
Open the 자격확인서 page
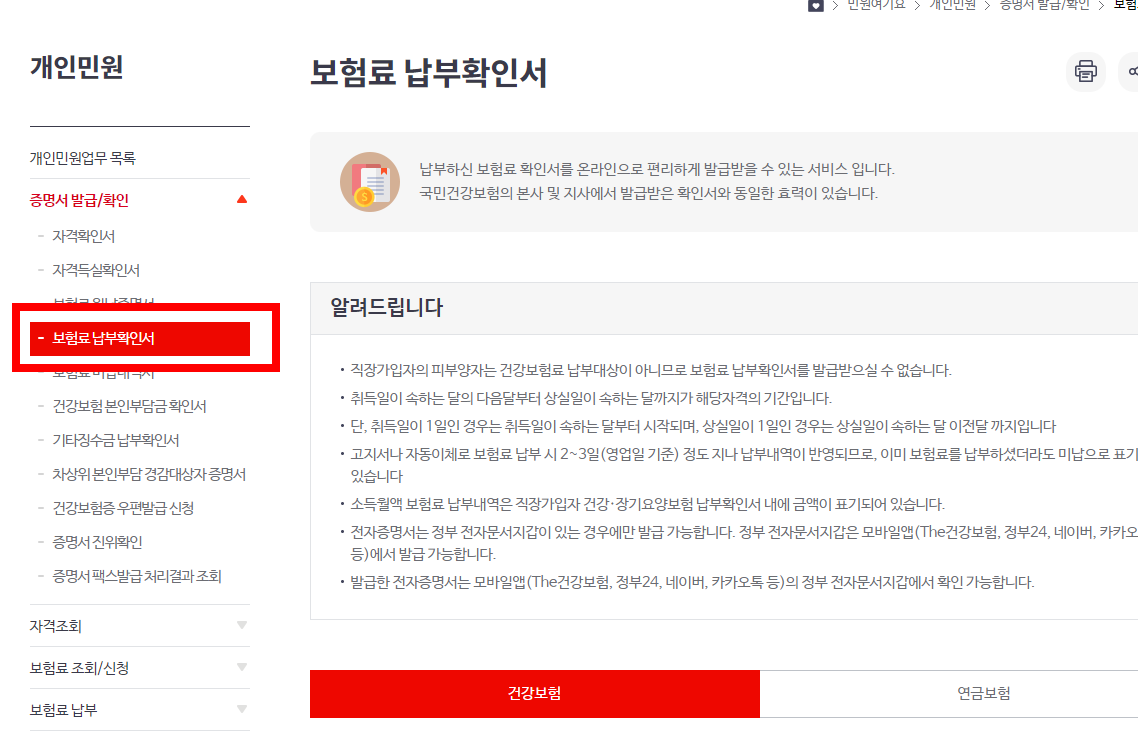[x=84, y=237]
